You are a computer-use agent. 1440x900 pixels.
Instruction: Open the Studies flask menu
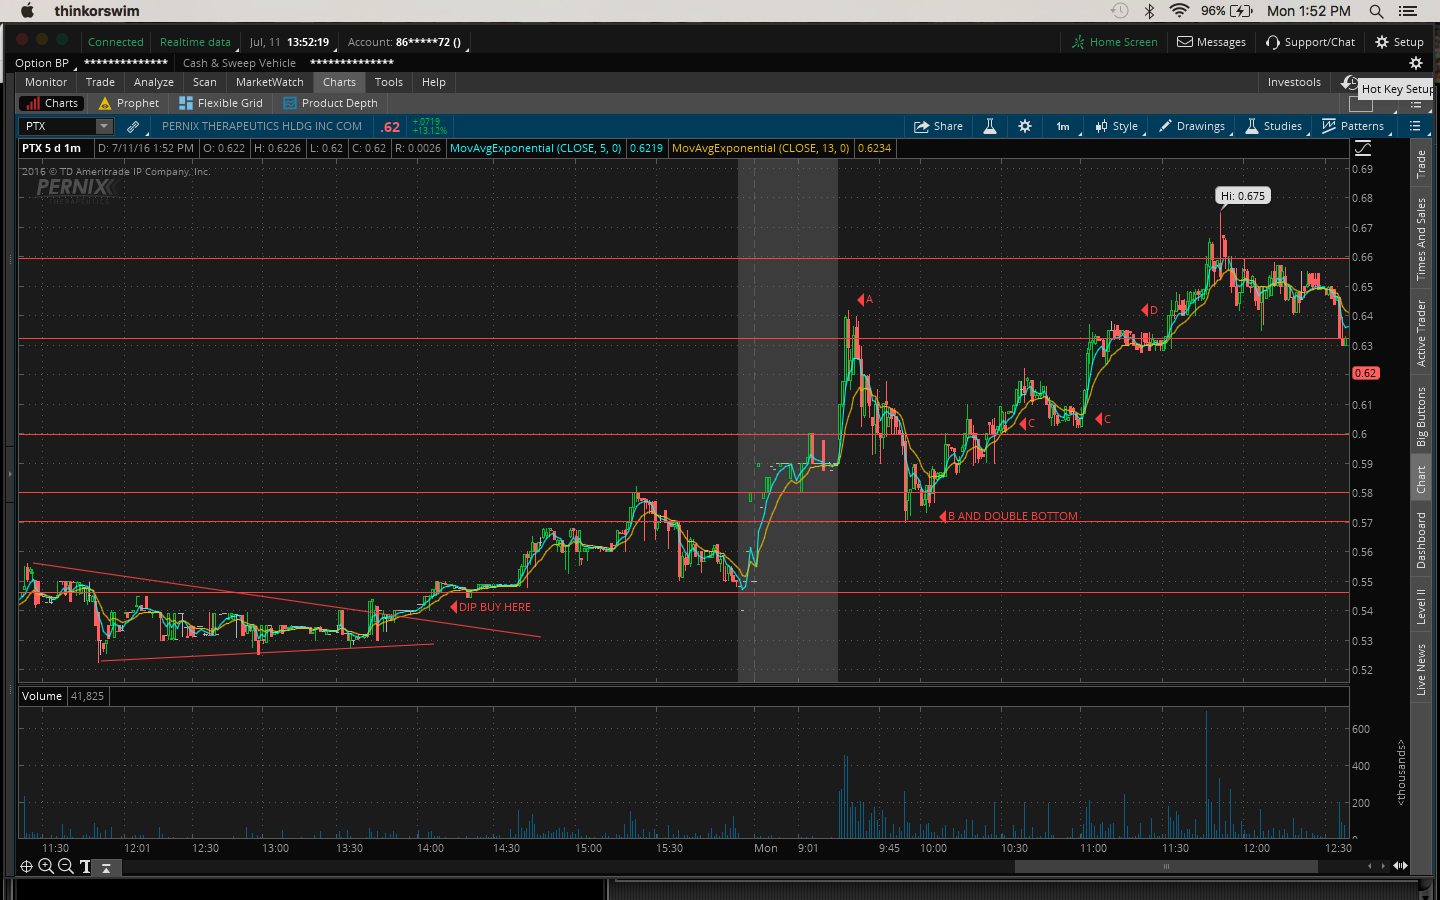(1273, 126)
